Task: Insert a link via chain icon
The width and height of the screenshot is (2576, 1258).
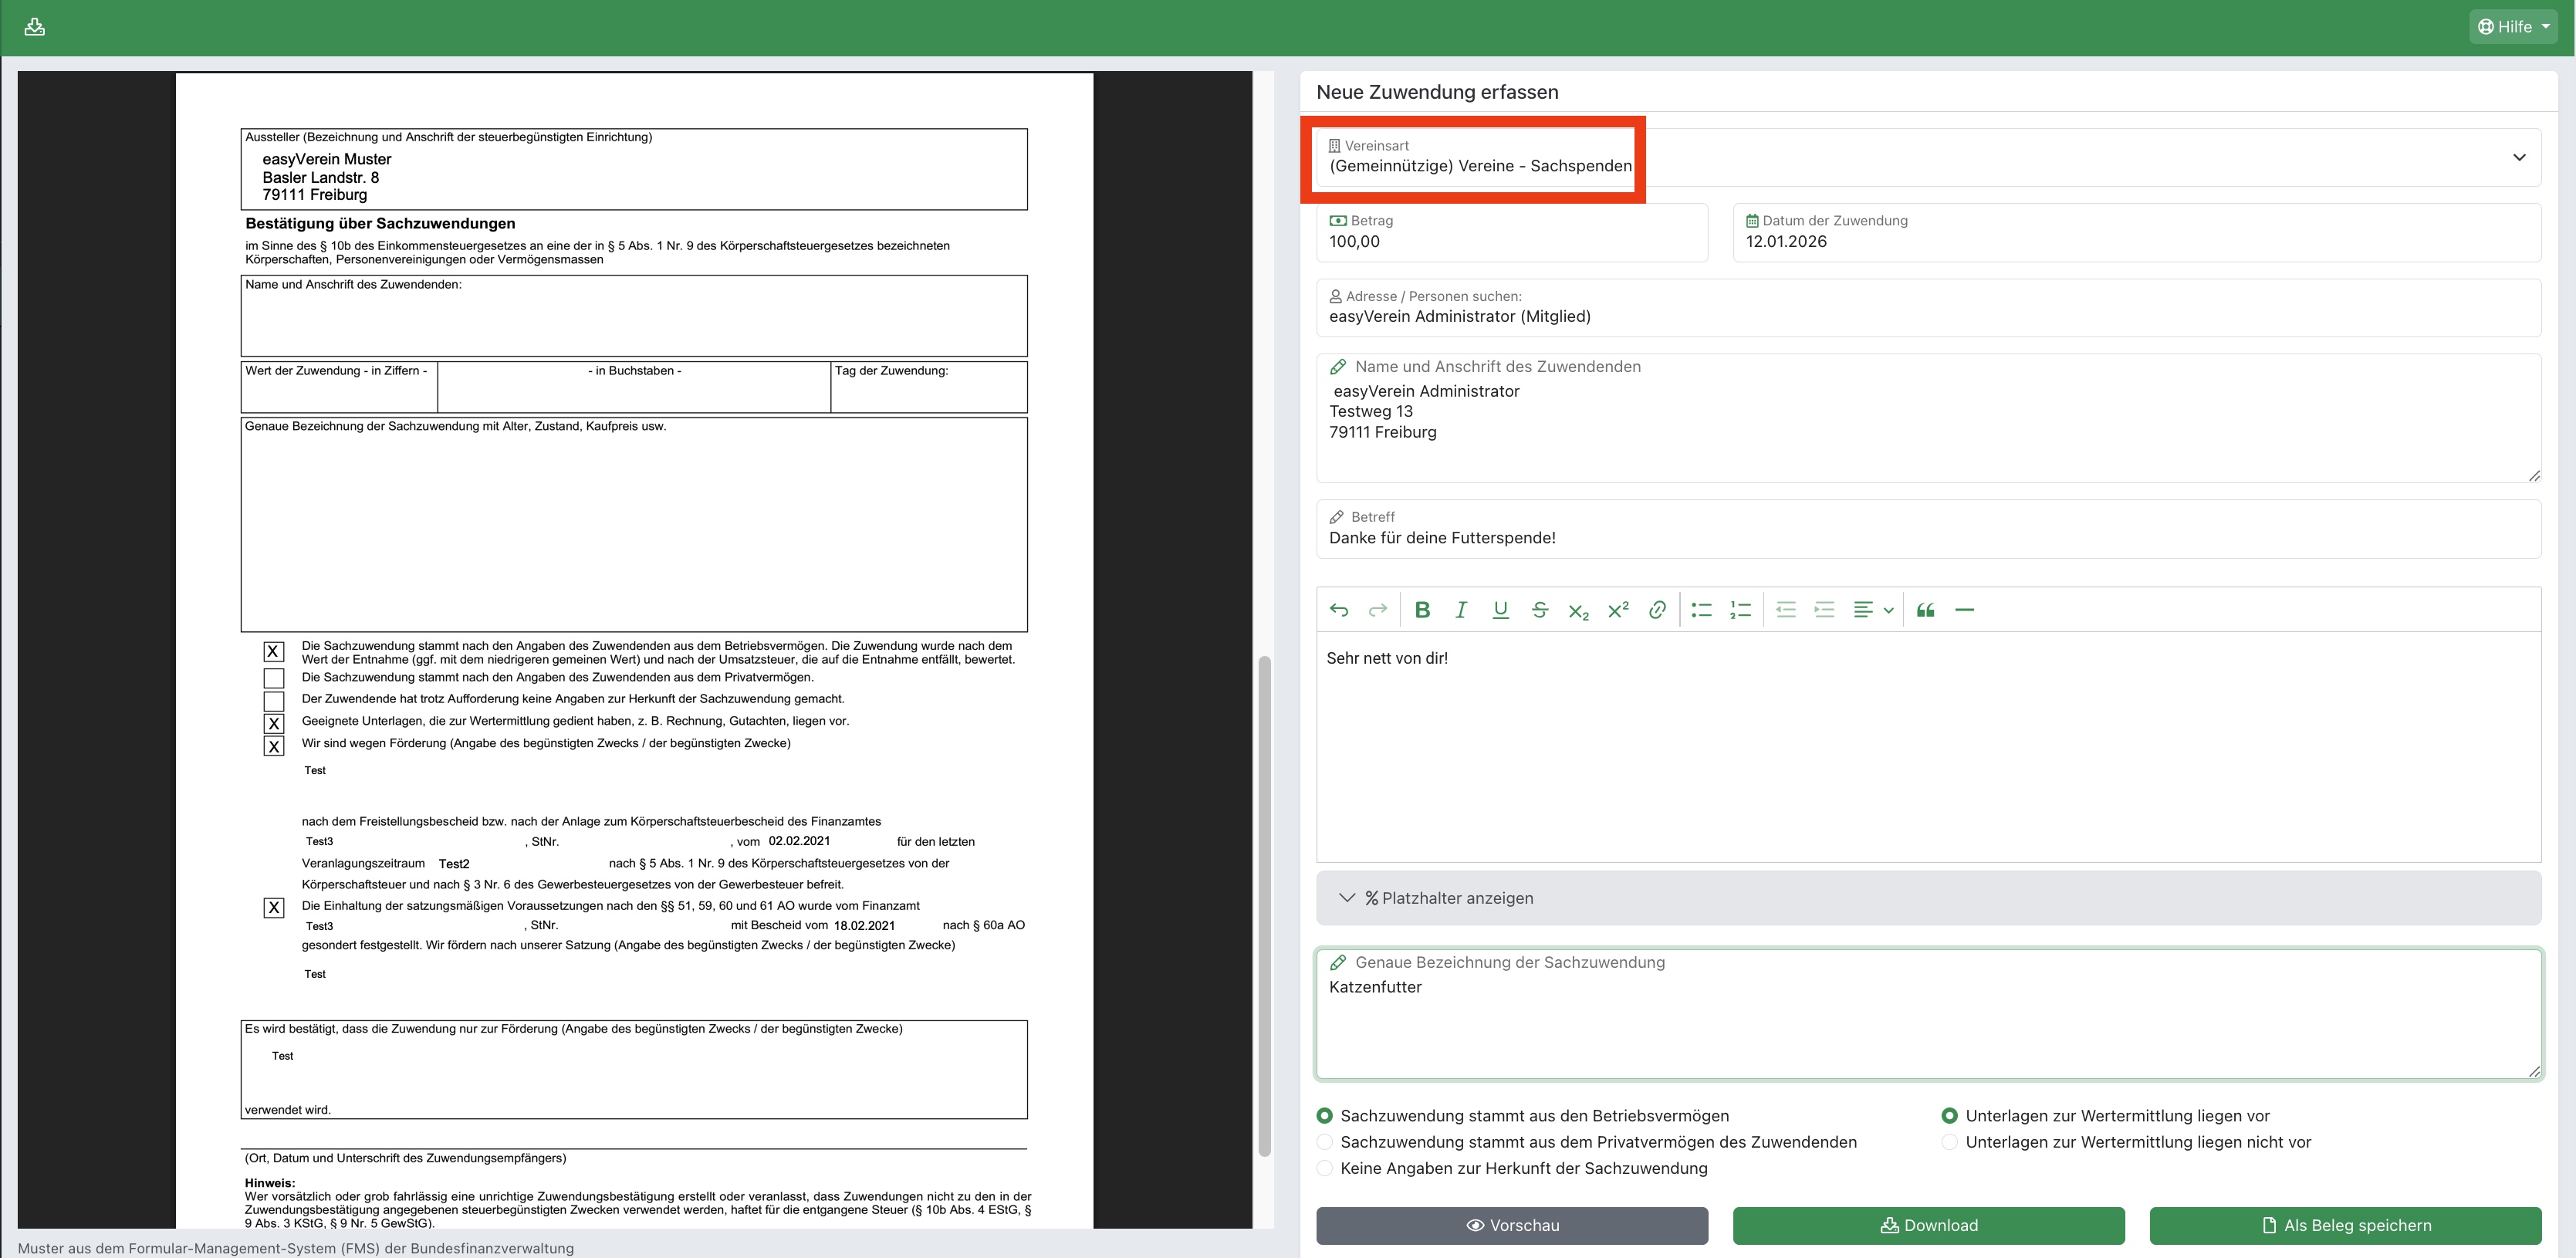Action: point(1657,610)
